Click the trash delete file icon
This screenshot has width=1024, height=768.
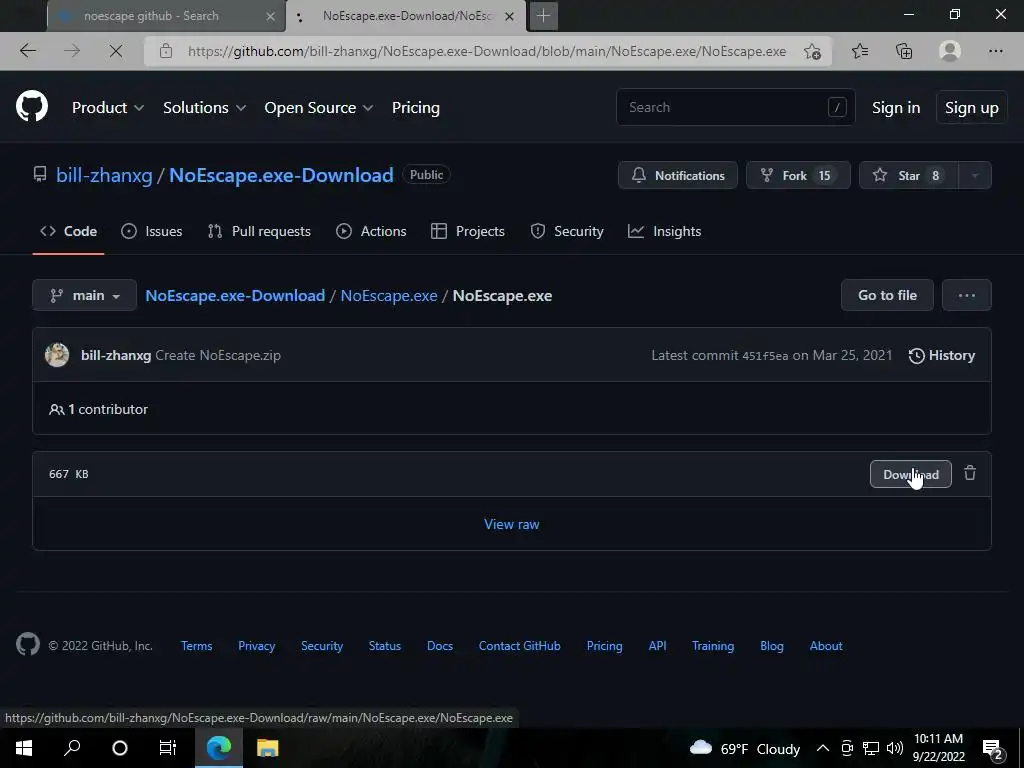point(970,473)
